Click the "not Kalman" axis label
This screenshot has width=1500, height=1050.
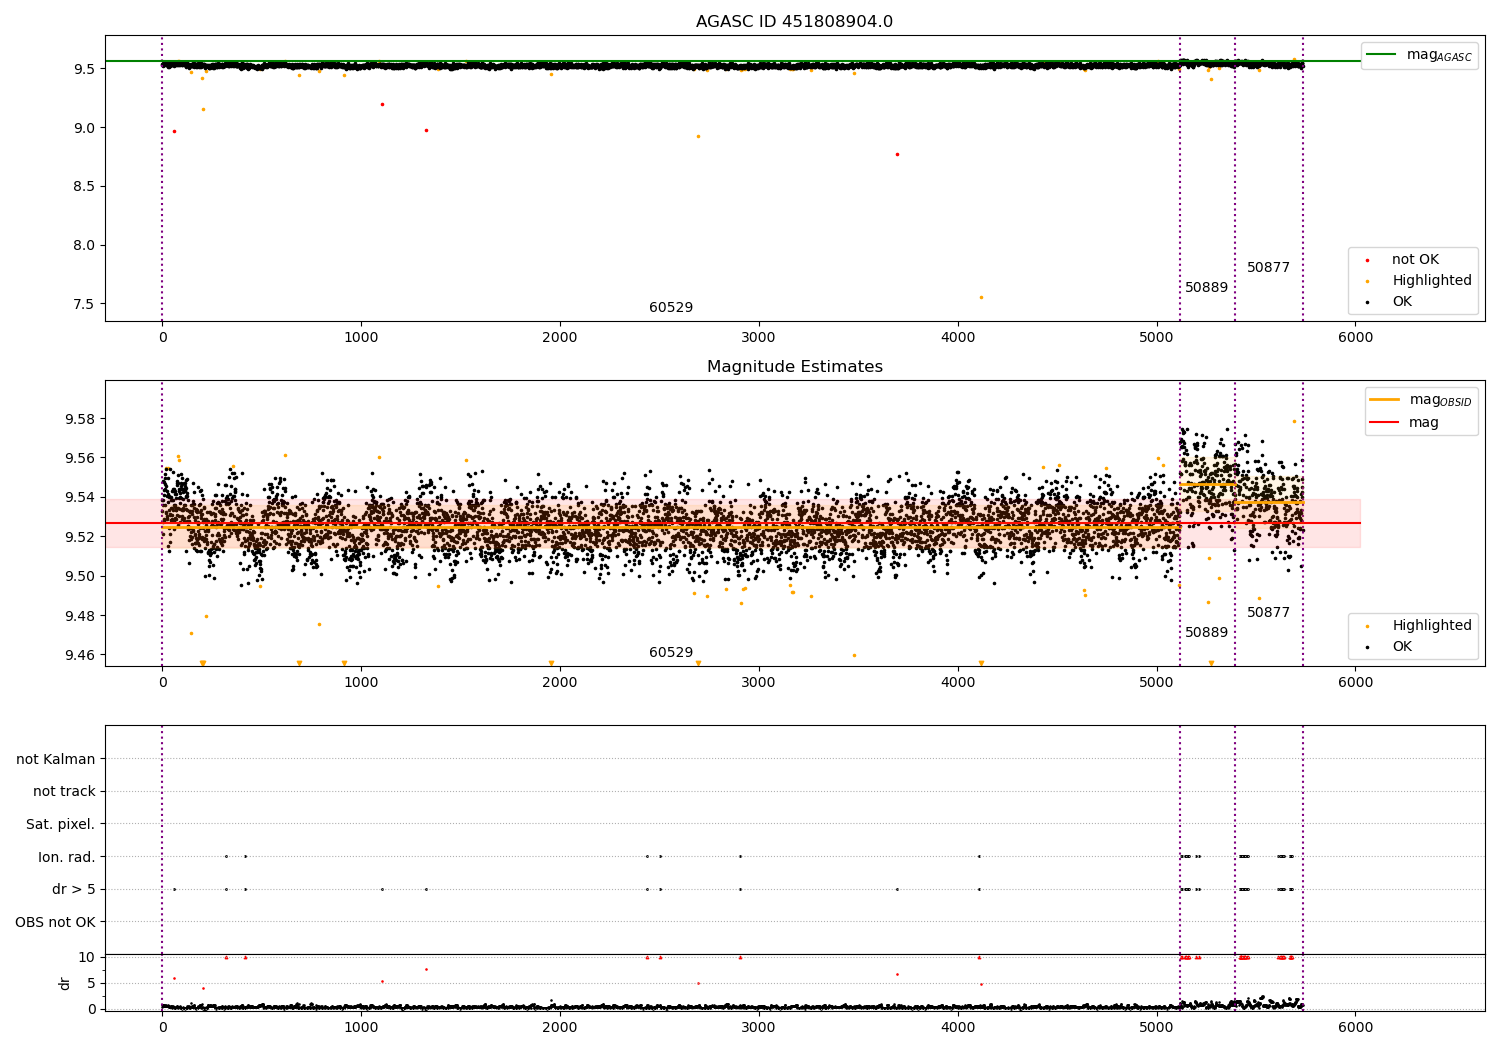tap(56, 759)
